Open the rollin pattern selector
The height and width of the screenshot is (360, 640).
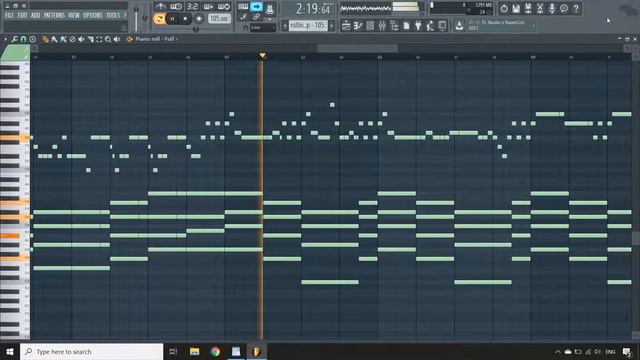308,26
